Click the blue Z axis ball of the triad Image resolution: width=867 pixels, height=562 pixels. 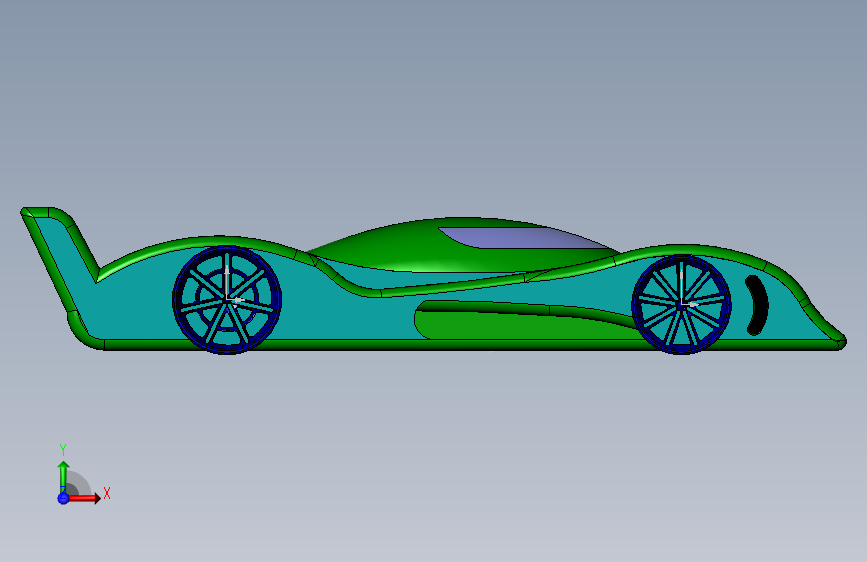pos(63,498)
